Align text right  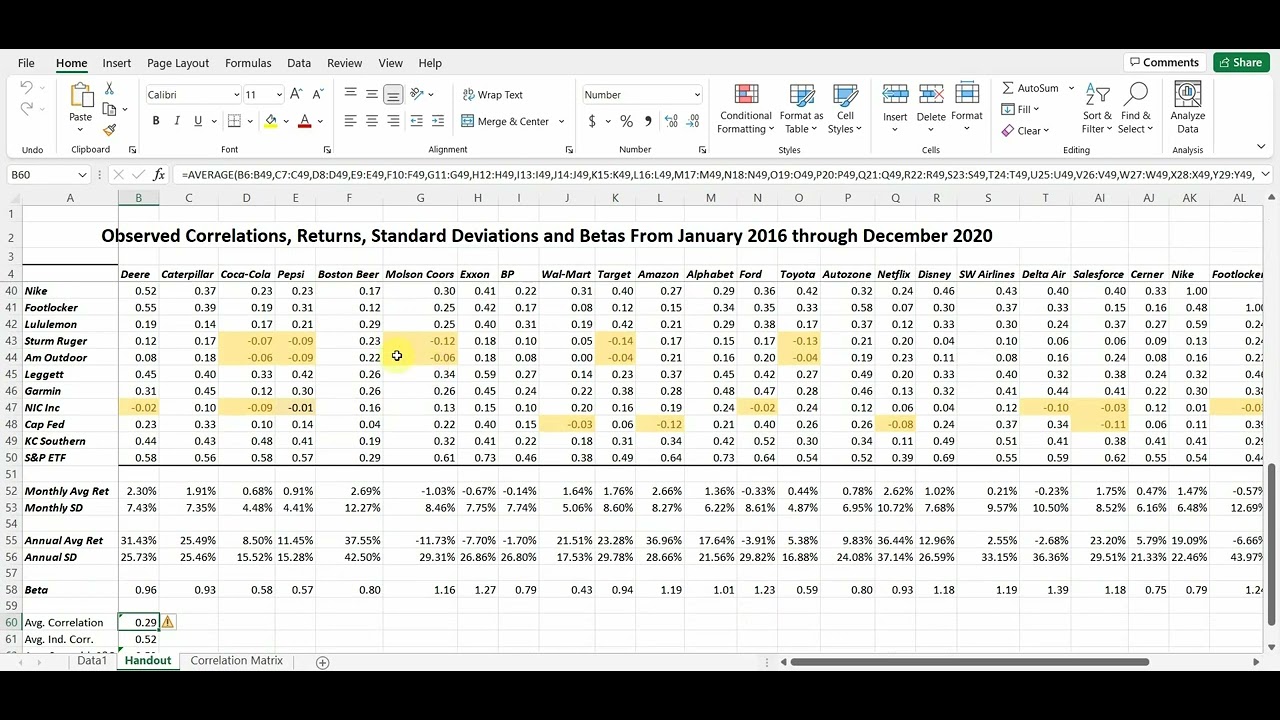(x=393, y=121)
